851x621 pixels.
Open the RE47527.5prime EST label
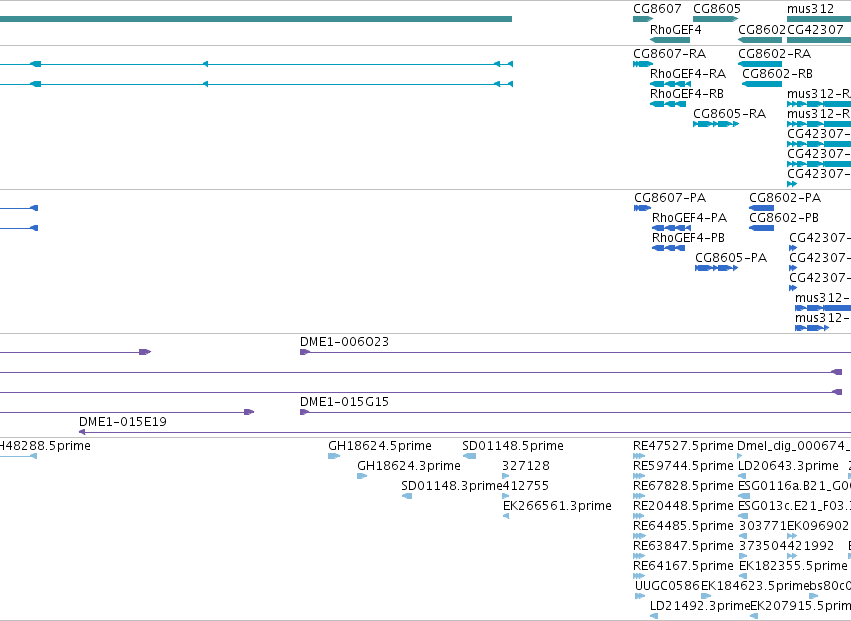[x=683, y=446]
